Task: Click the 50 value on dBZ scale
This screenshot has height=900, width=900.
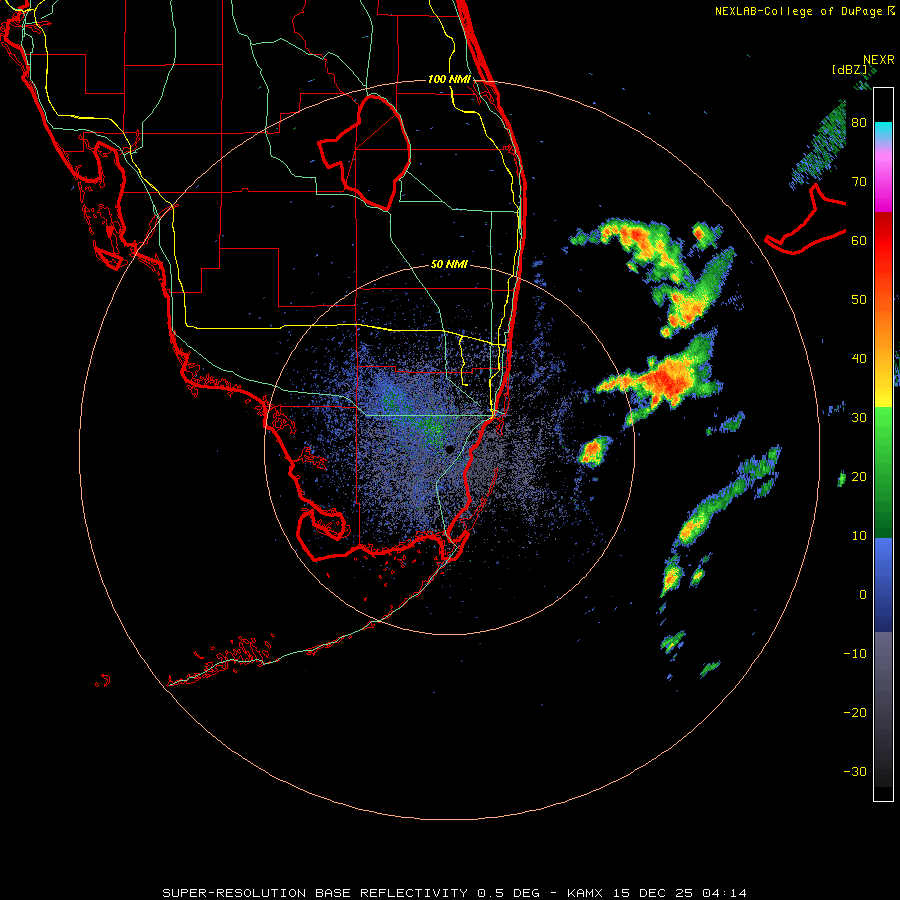Action: pos(859,300)
